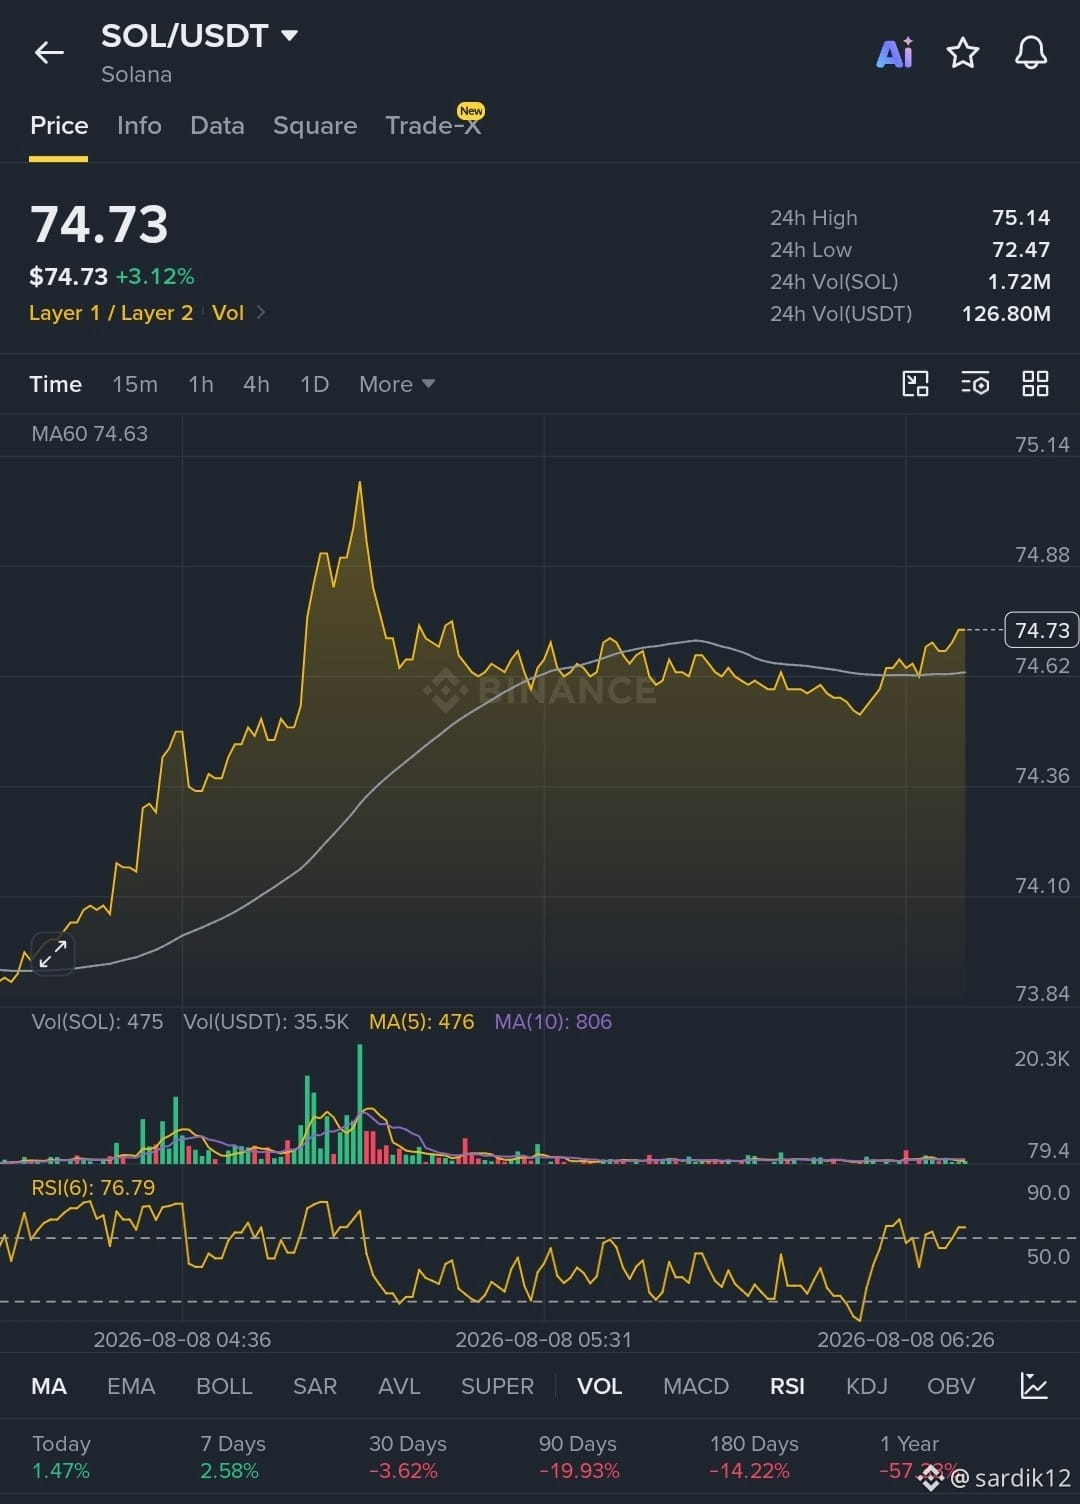This screenshot has height=1504, width=1080.
Task: Tap the 30 Days -3.62% performance
Action: tap(407, 1457)
